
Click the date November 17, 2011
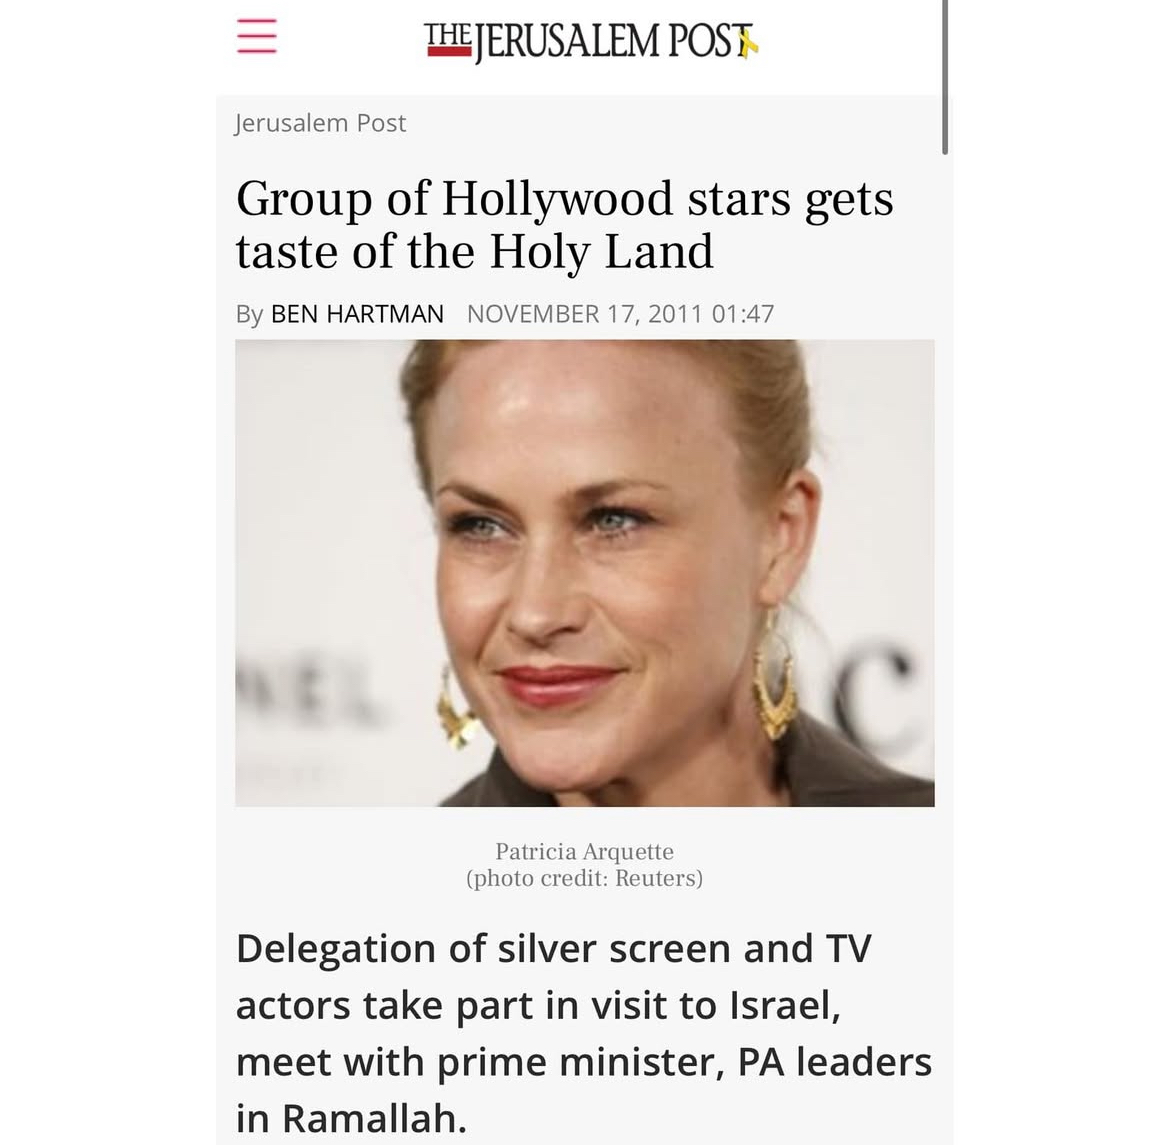tap(585, 313)
